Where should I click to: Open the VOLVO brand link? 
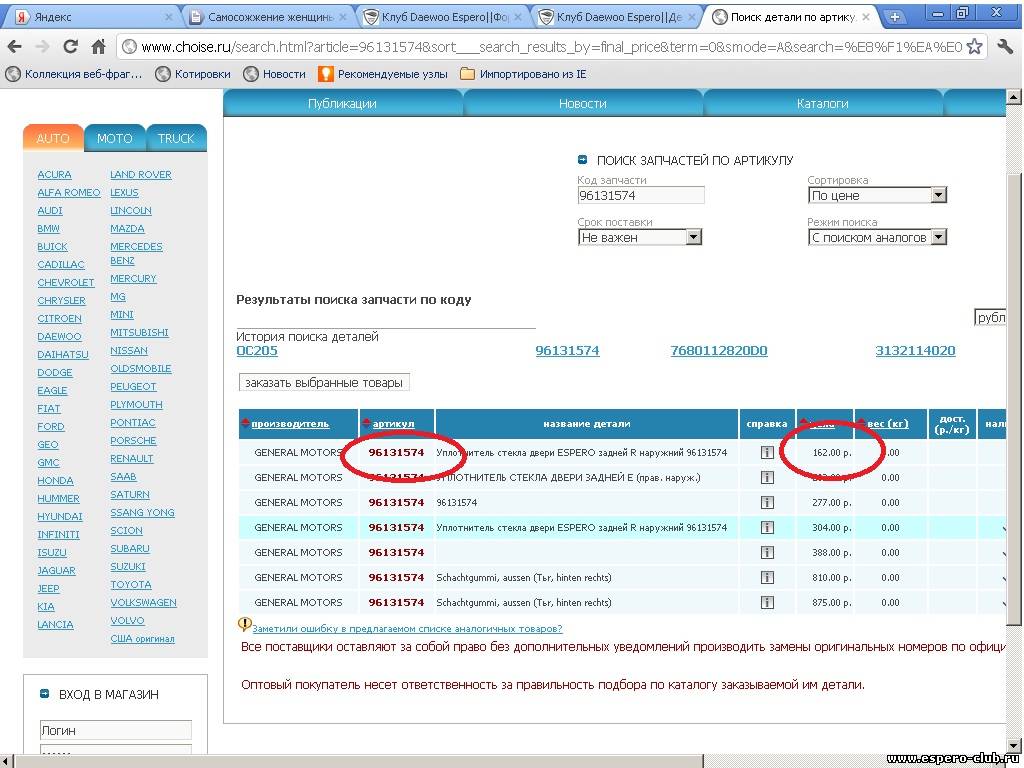(x=127, y=620)
